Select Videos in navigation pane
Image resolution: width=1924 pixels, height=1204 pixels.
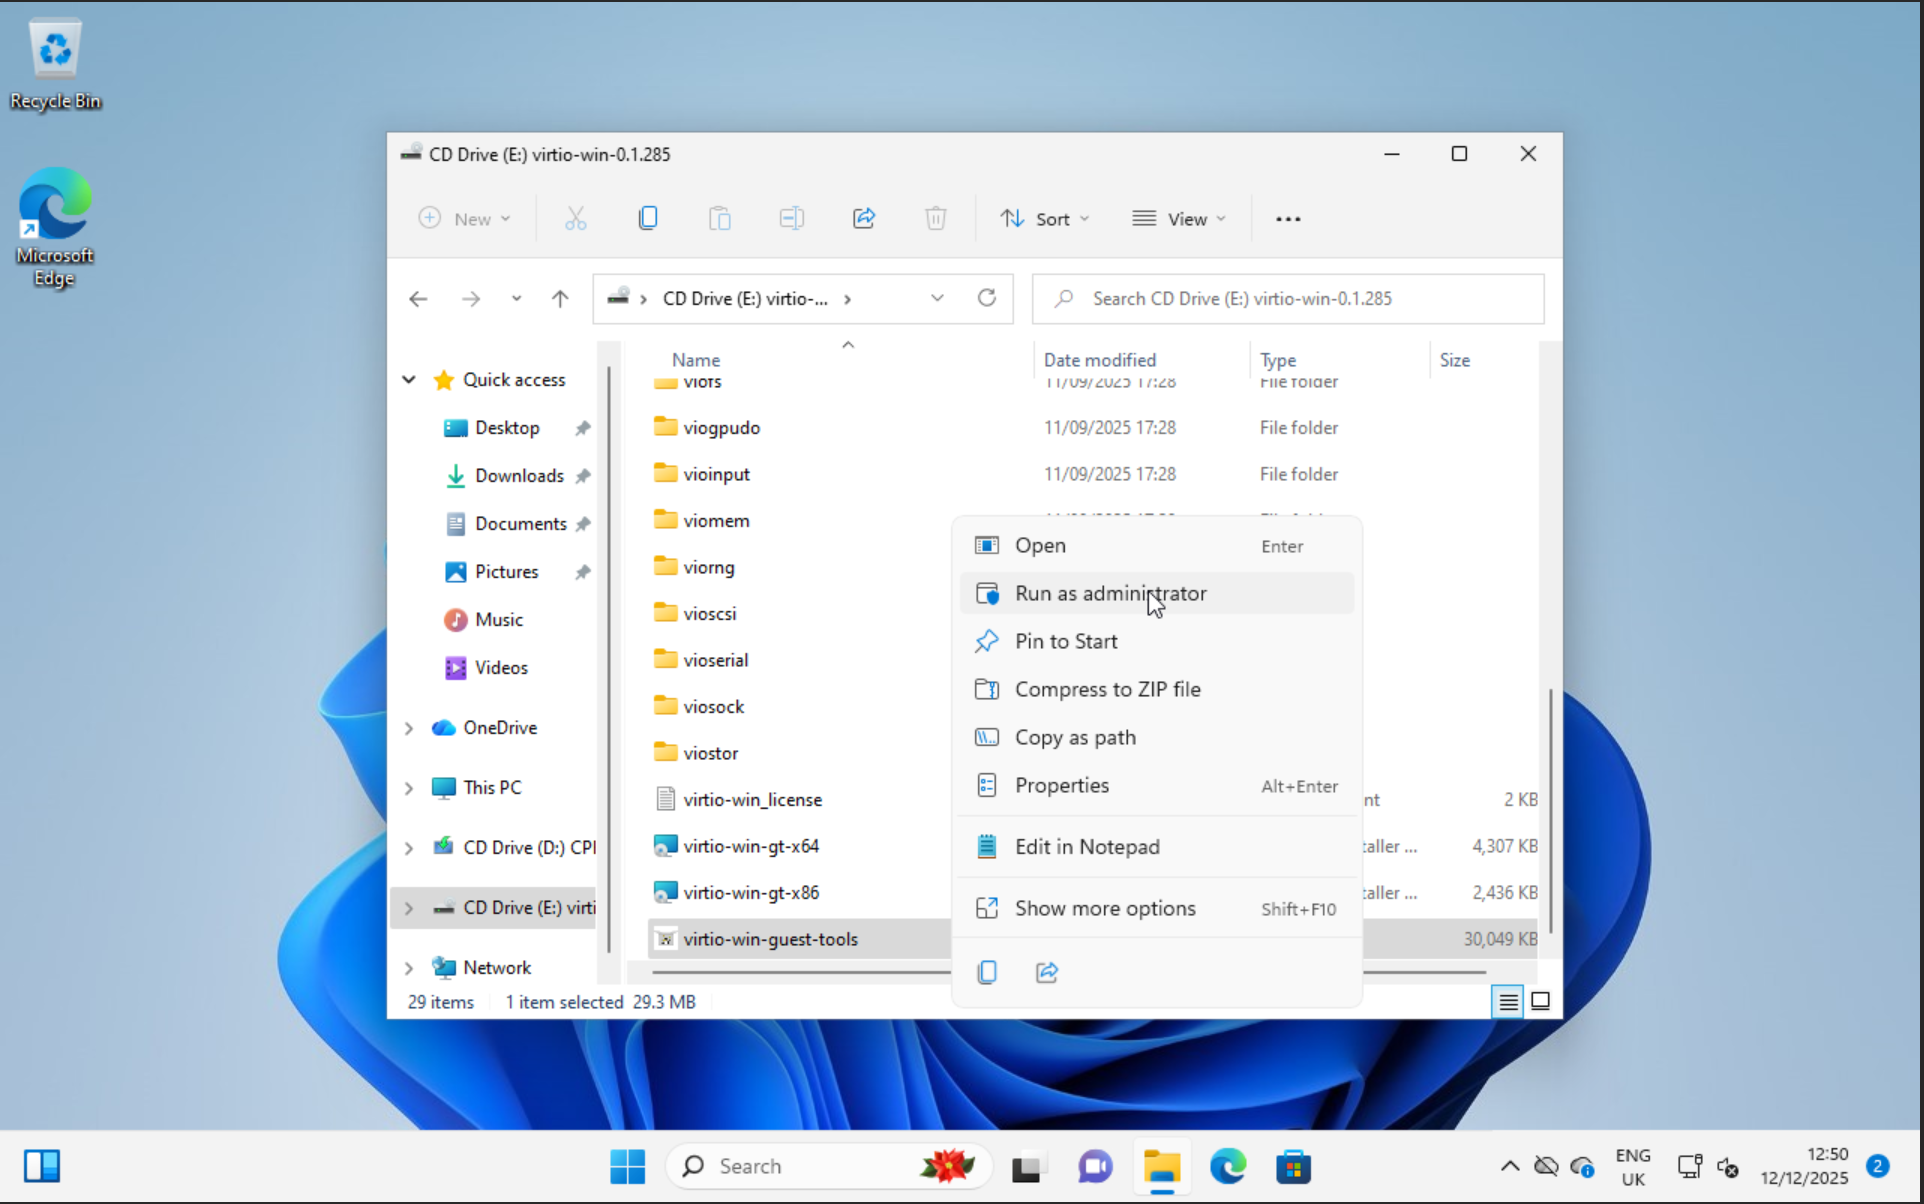pos(501,668)
